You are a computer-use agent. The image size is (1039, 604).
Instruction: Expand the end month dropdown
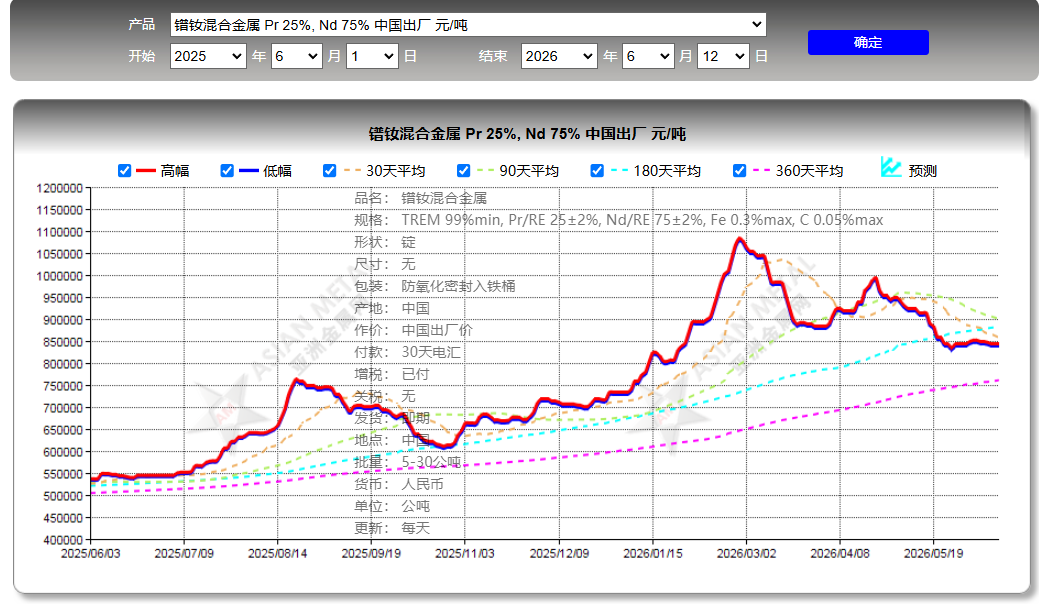[x=648, y=56]
